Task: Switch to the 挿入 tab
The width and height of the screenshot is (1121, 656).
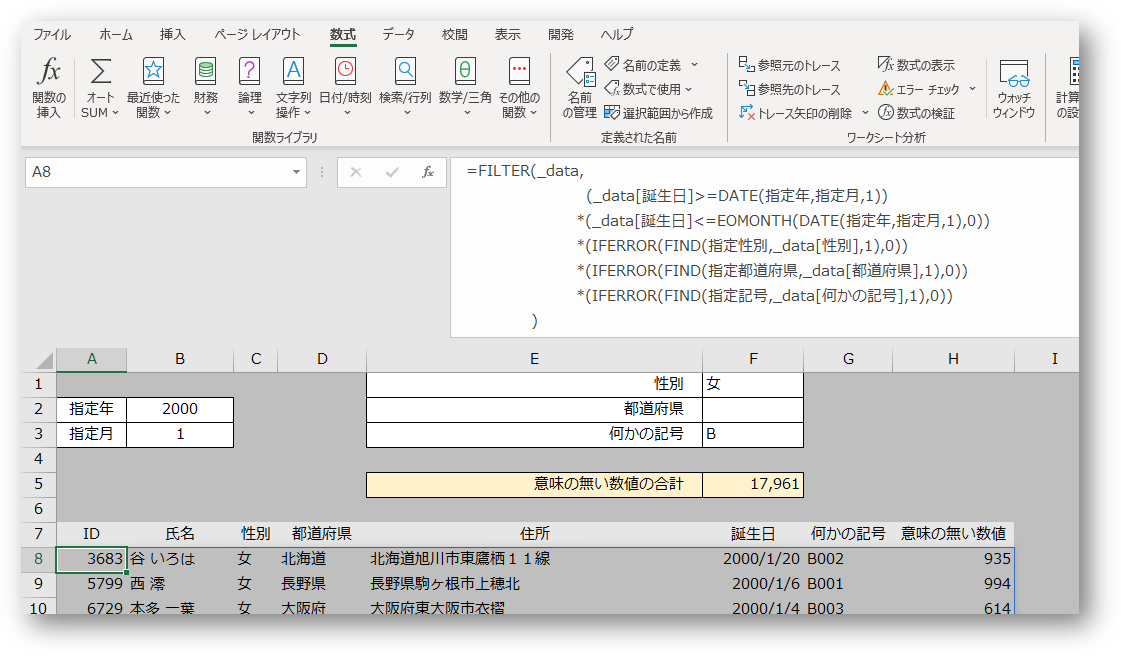Action: click(x=172, y=34)
